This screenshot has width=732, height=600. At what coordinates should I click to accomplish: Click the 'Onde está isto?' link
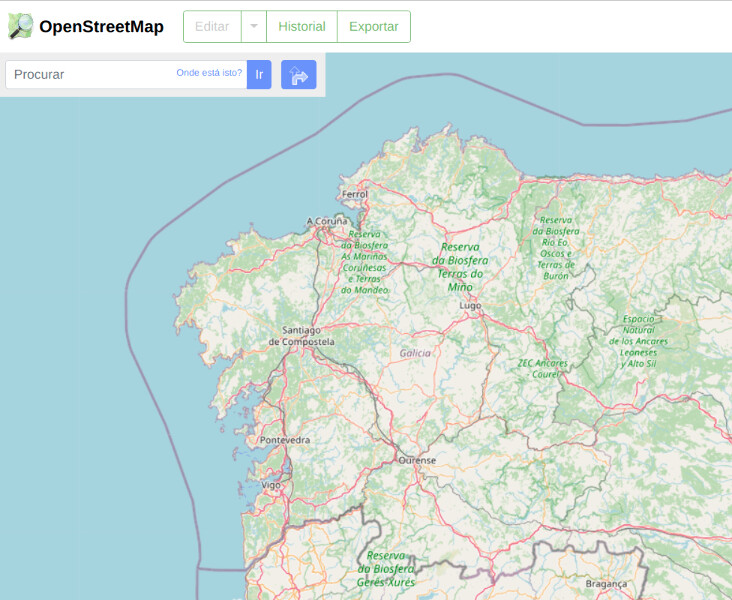[x=209, y=73]
